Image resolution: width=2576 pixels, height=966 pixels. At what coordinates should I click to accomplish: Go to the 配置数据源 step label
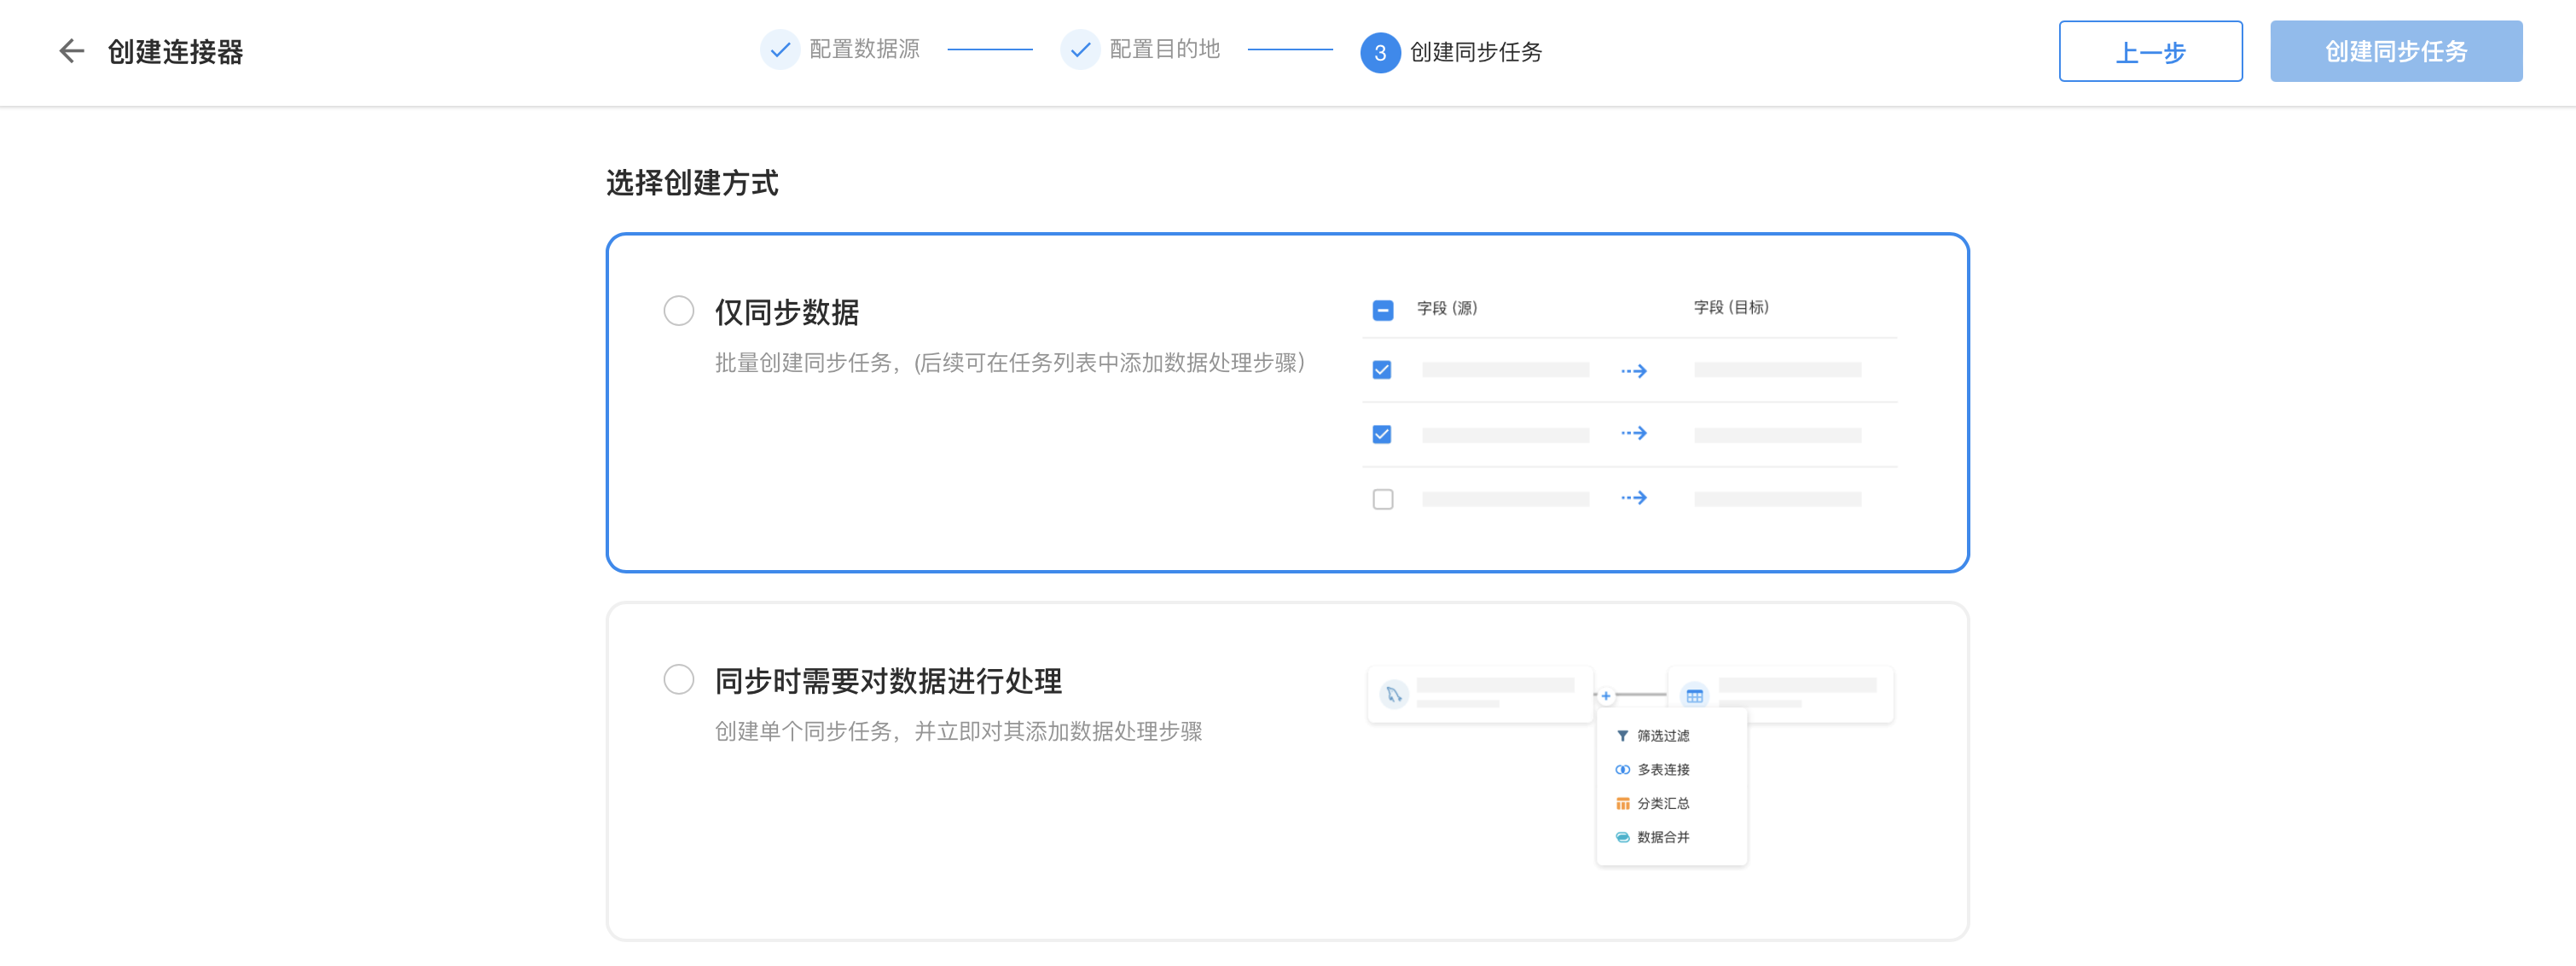coord(864,49)
